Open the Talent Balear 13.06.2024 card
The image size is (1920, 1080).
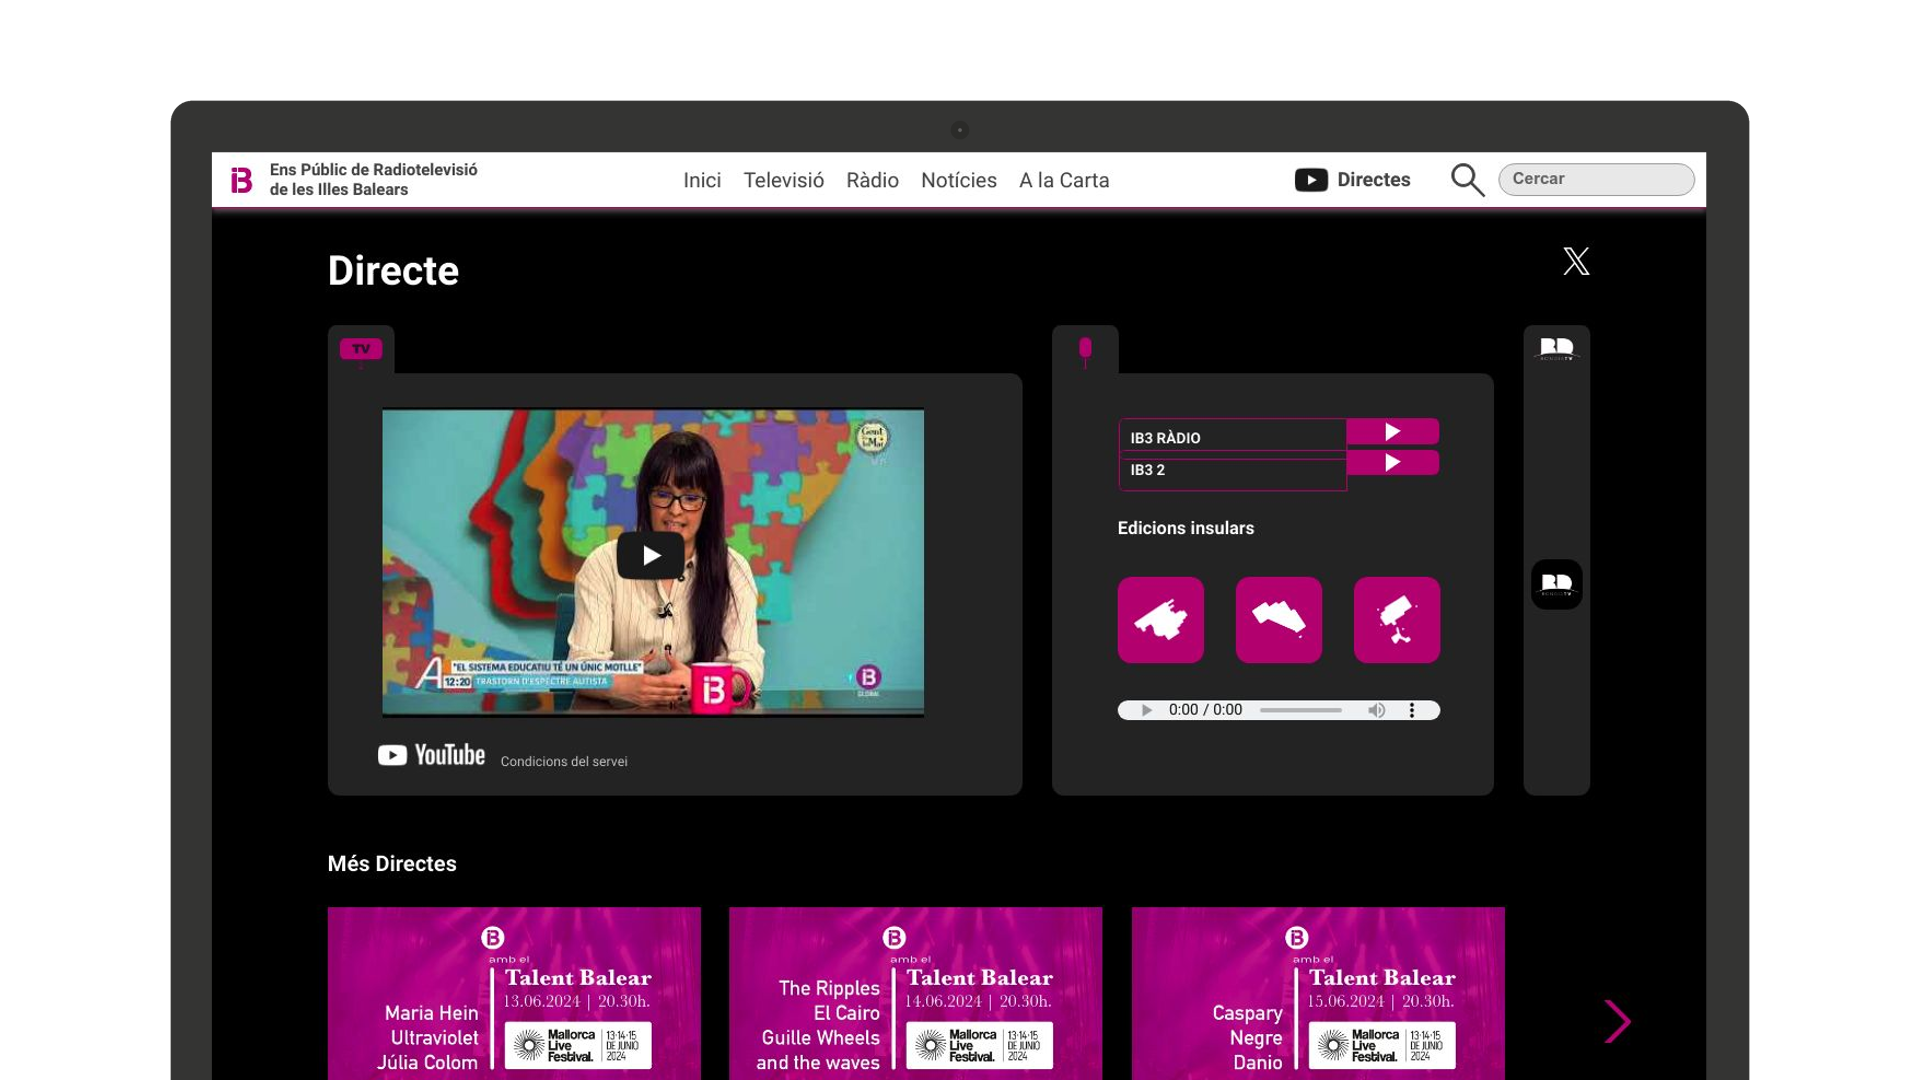tap(514, 993)
